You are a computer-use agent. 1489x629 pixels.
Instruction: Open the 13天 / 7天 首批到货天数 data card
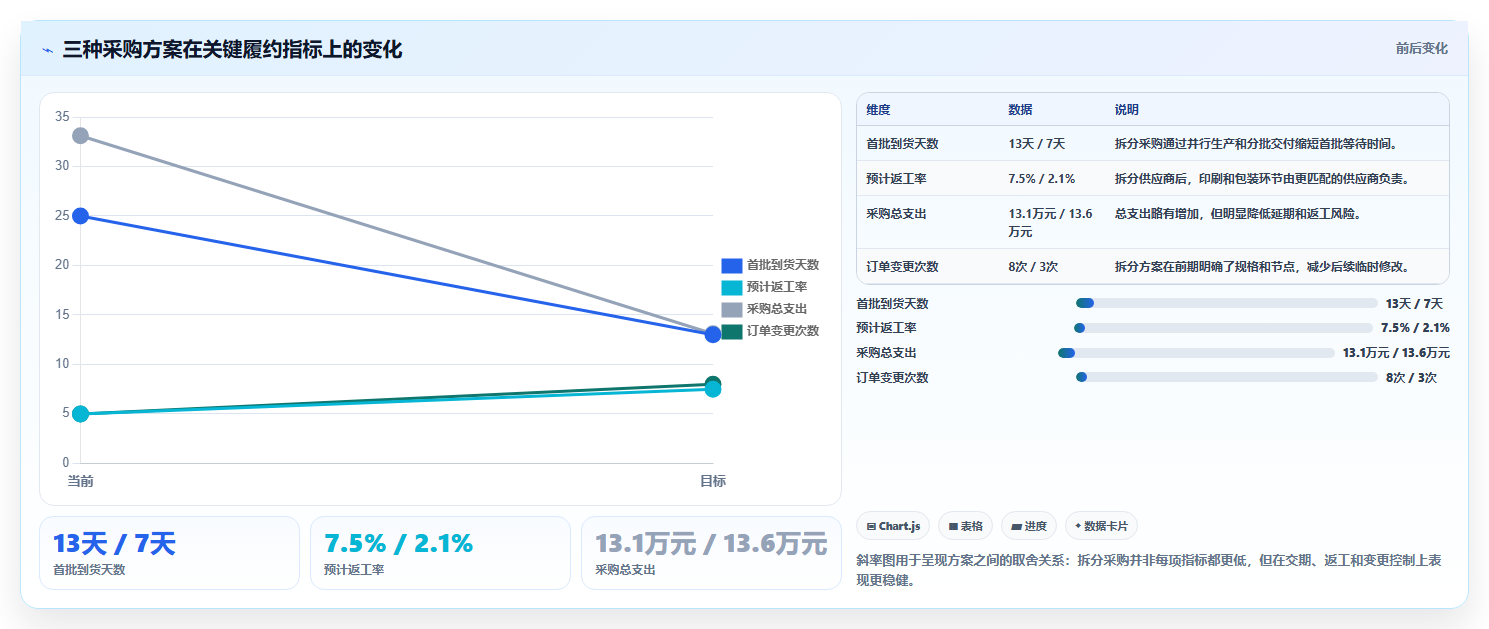pos(169,553)
